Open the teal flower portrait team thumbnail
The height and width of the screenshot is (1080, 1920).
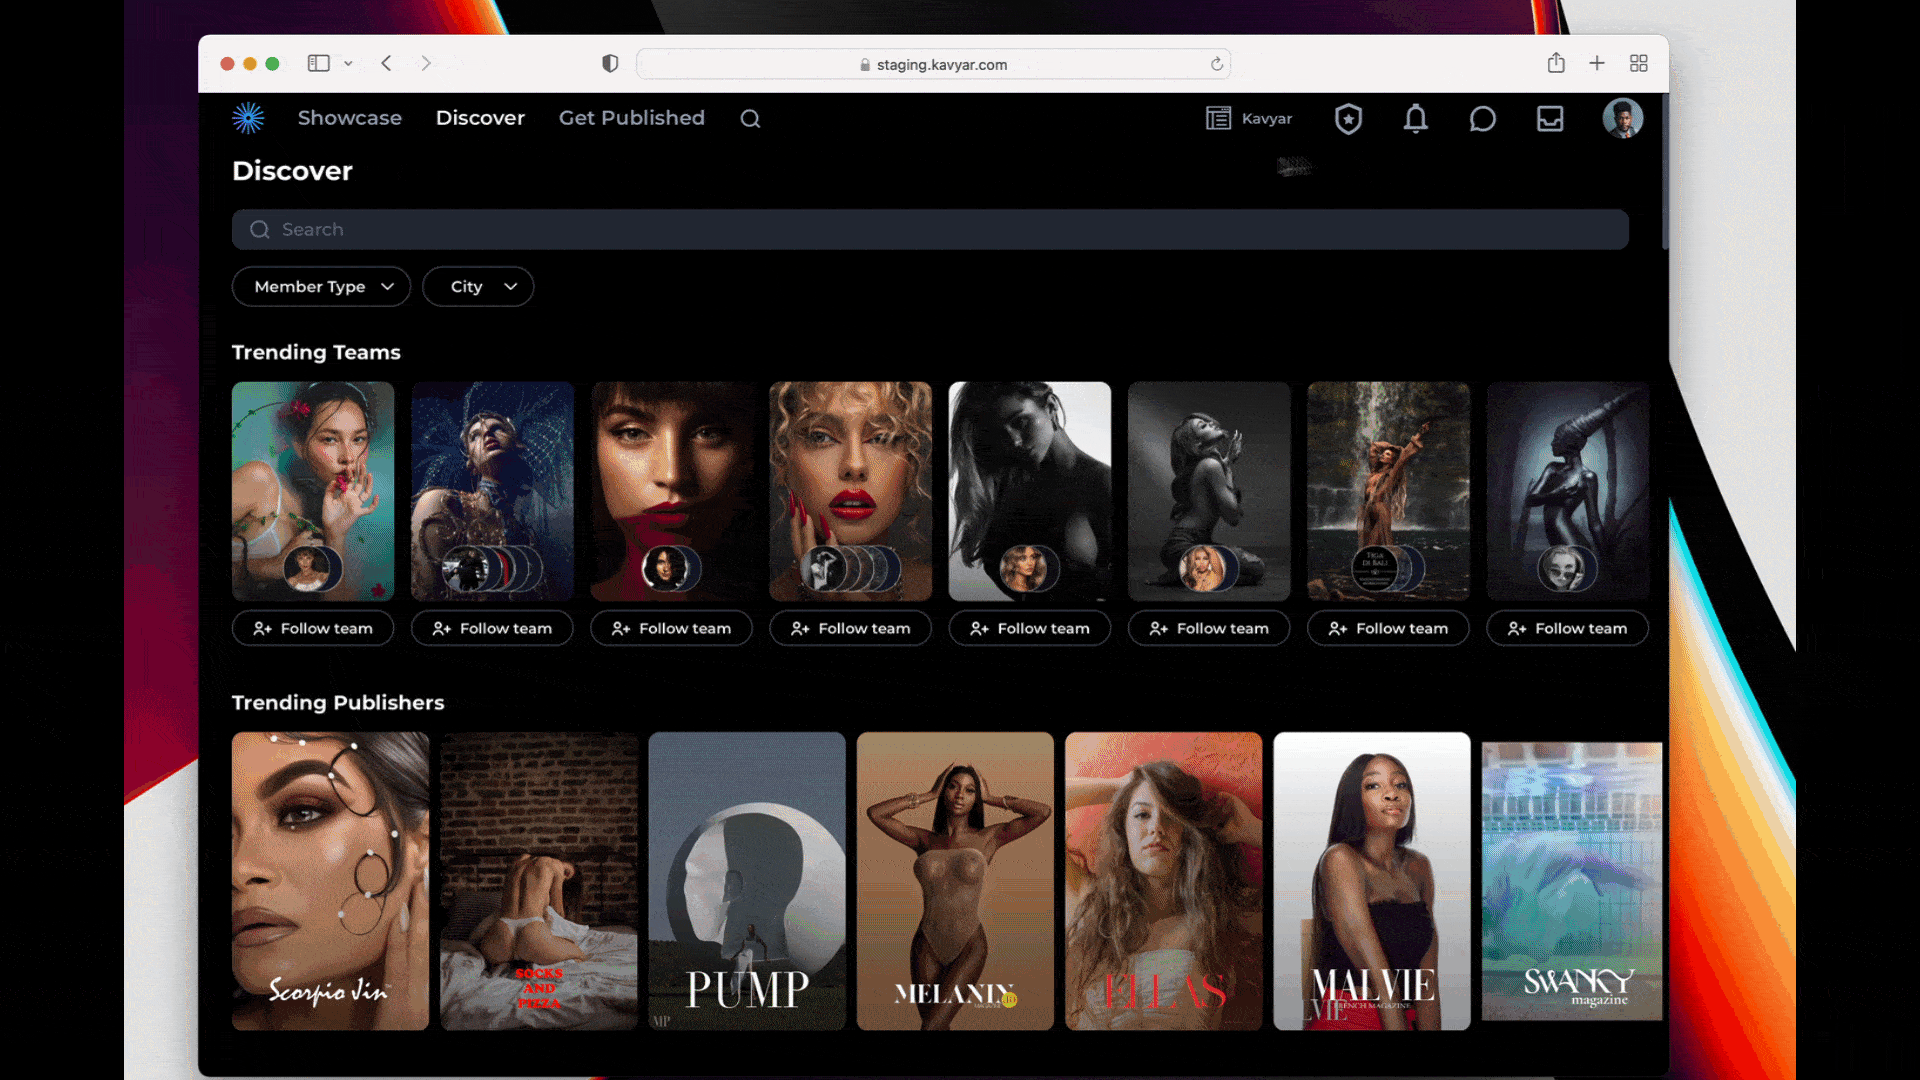pos(313,491)
